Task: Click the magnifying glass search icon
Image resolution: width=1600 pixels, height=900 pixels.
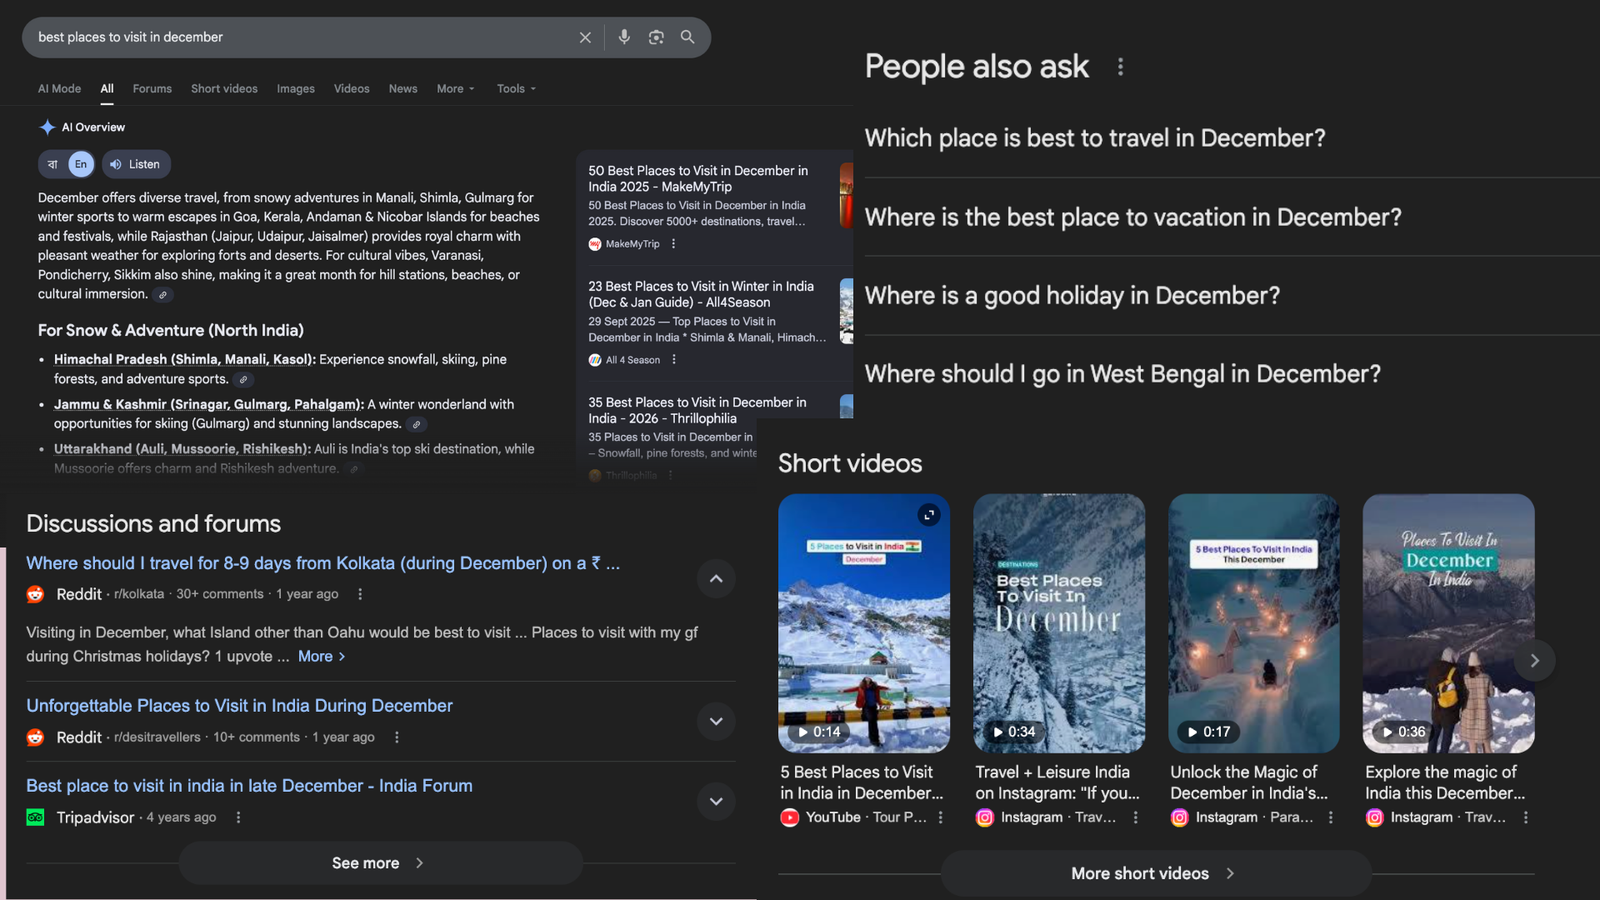Action: (x=688, y=37)
